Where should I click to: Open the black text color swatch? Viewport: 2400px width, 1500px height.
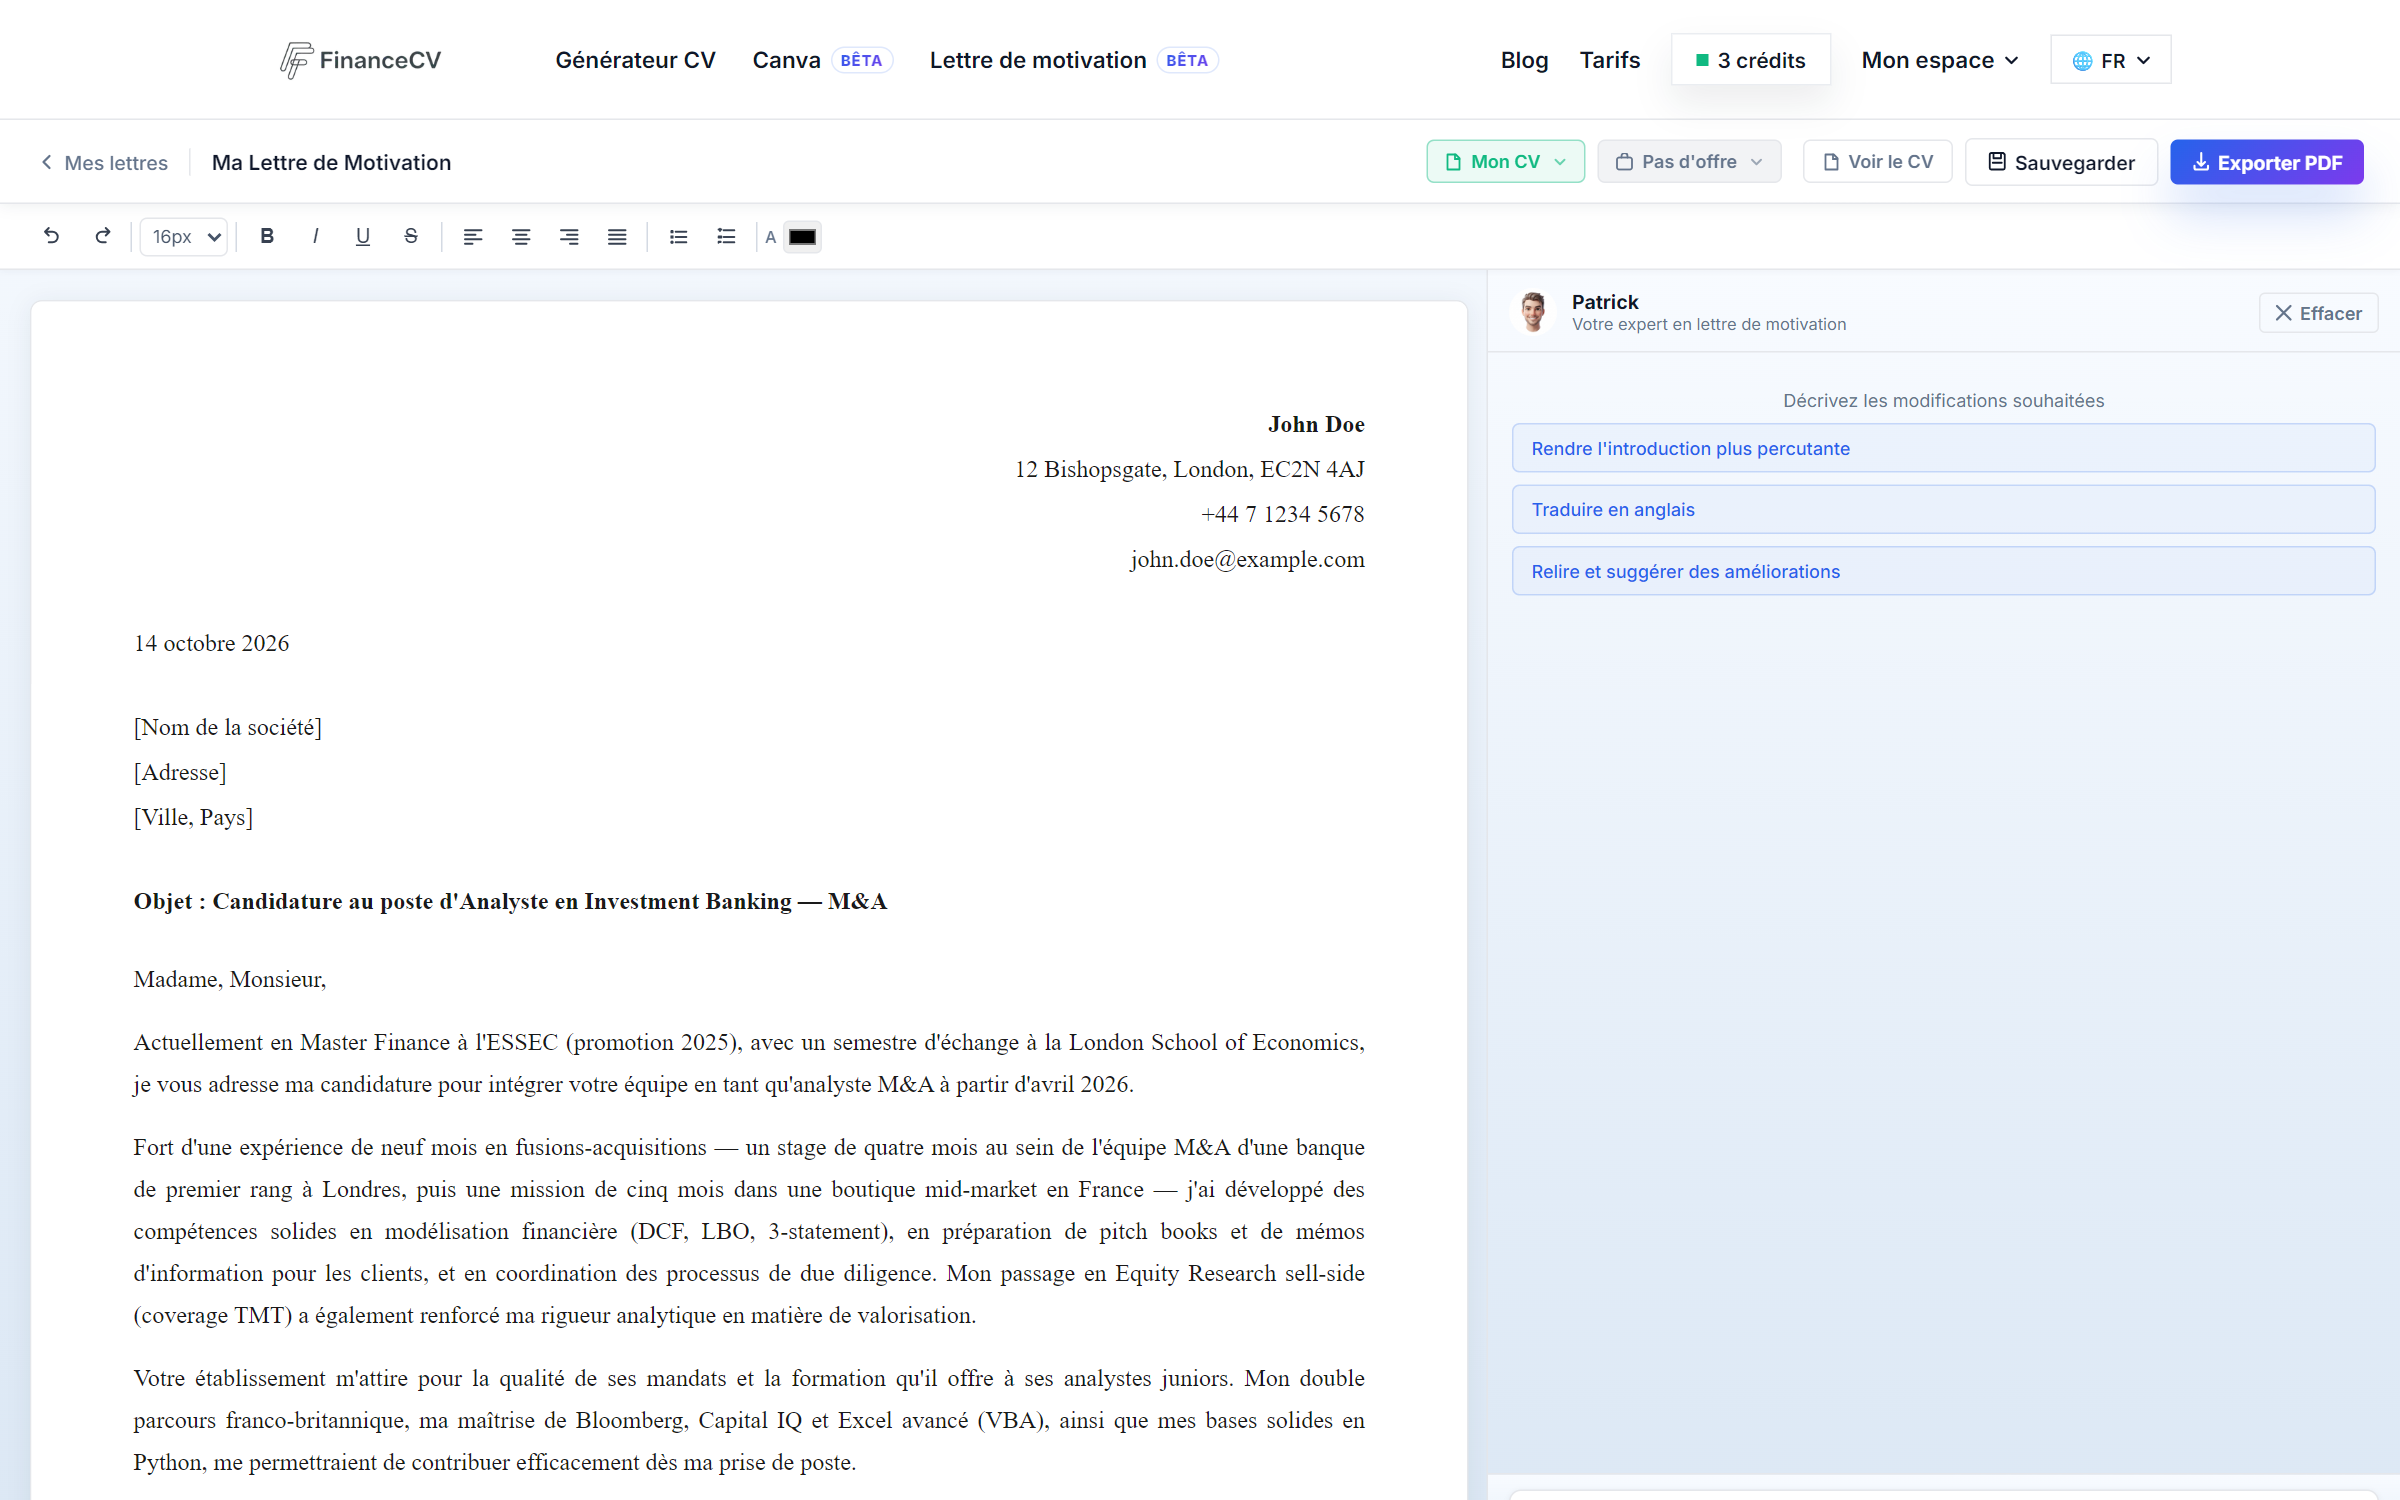[x=802, y=237]
